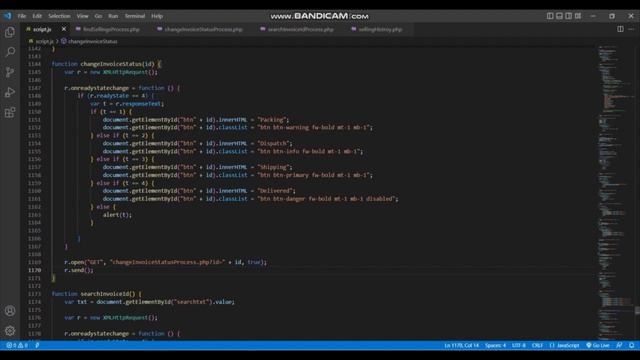Open the Go menu
The width and height of the screenshot is (640, 360).
(x=98, y=16)
